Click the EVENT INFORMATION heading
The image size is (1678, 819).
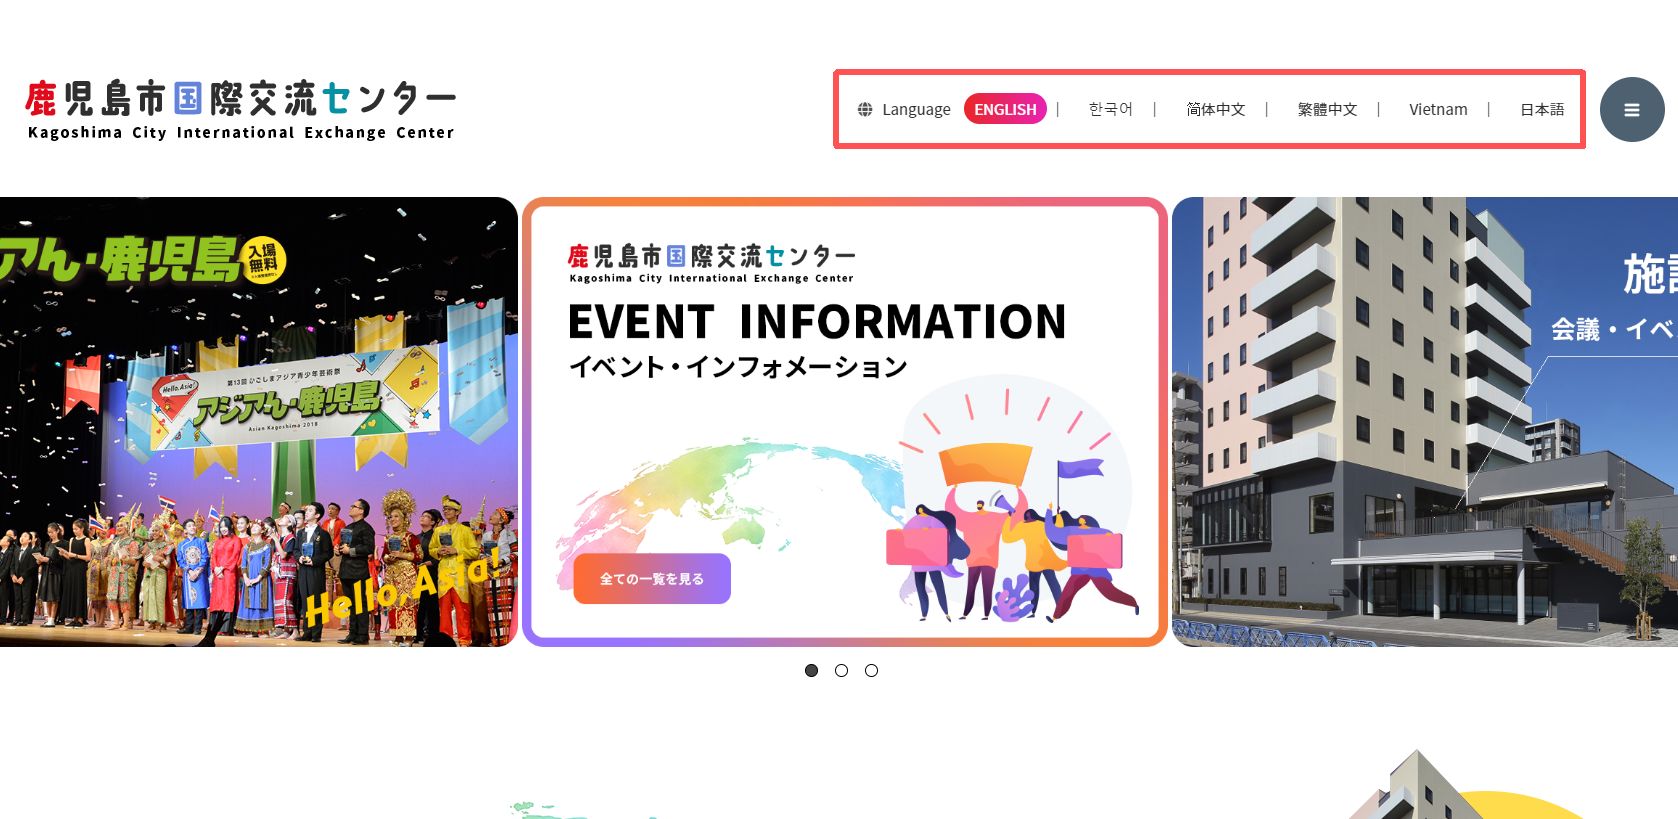point(817,322)
